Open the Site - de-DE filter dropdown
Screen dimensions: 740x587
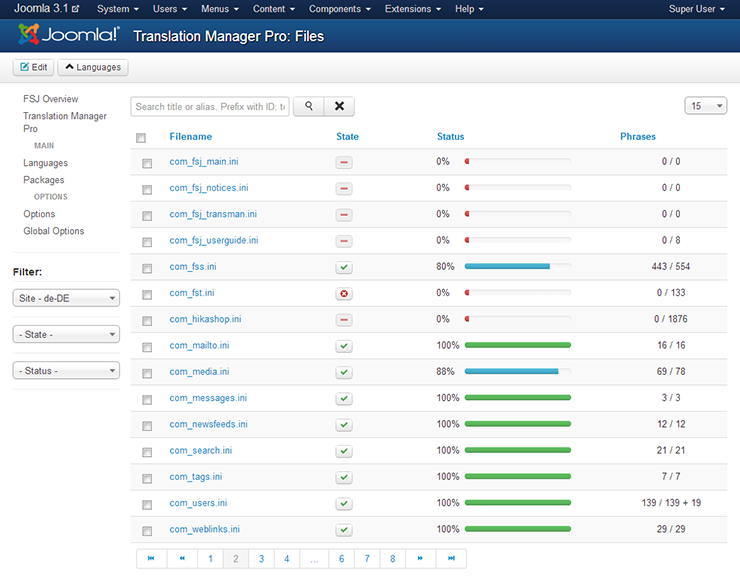(66, 298)
